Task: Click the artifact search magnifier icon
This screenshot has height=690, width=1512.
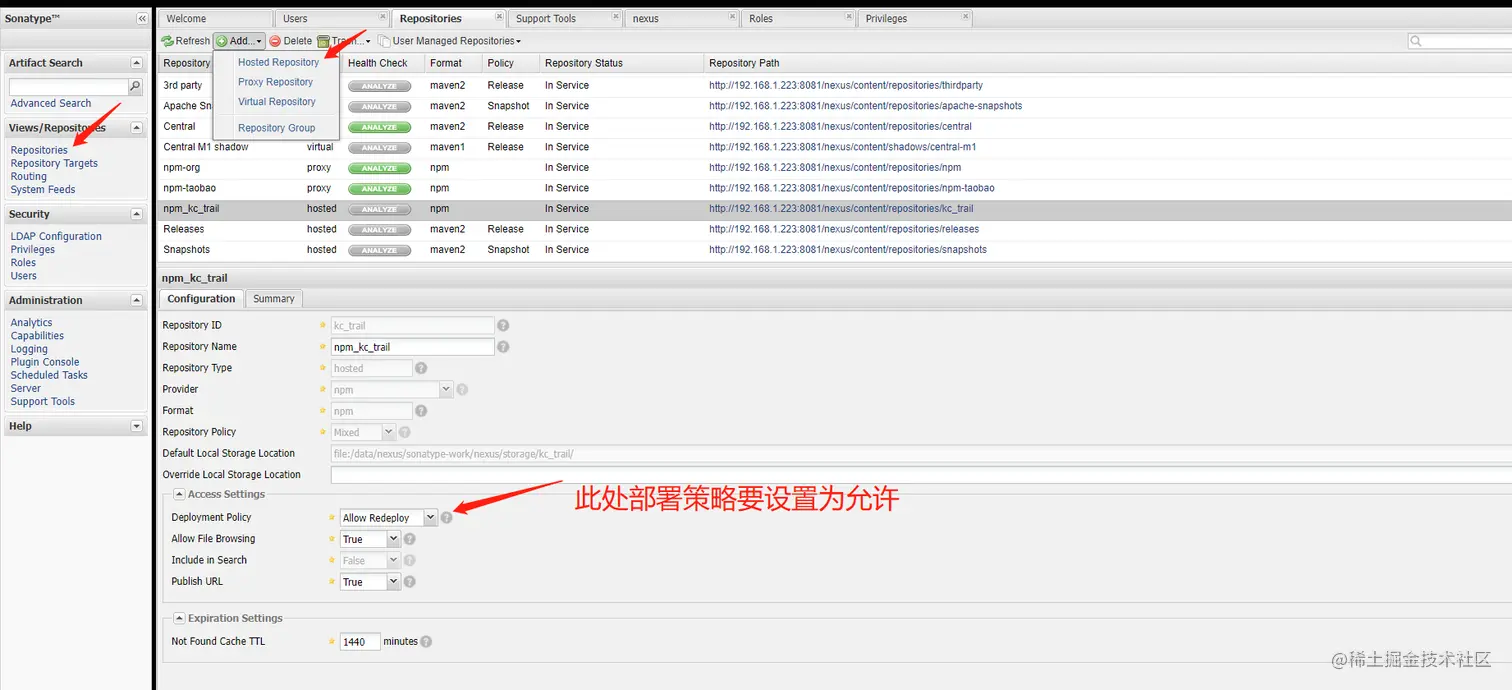Action: pyautogui.click(x=136, y=87)
